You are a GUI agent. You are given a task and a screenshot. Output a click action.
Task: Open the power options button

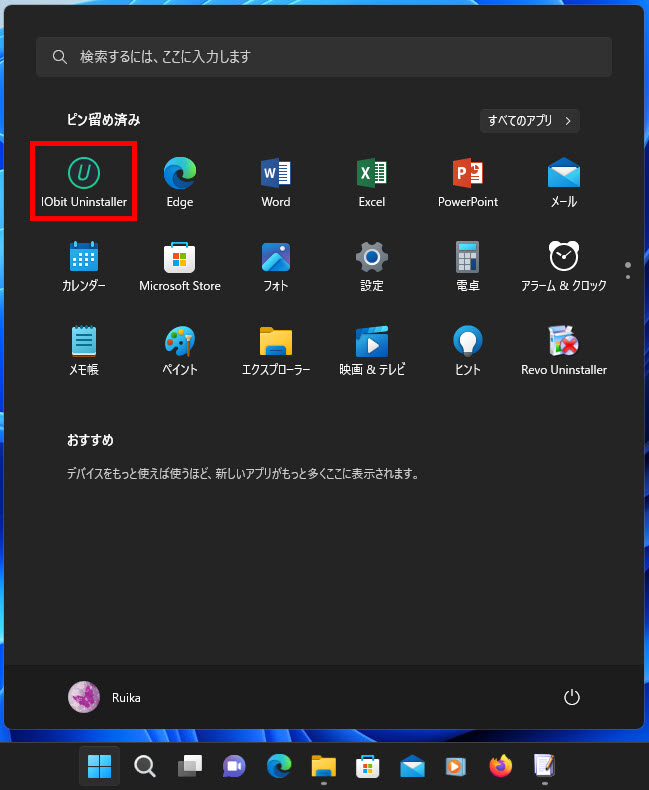pyautogui.click(x=572, y=697)
